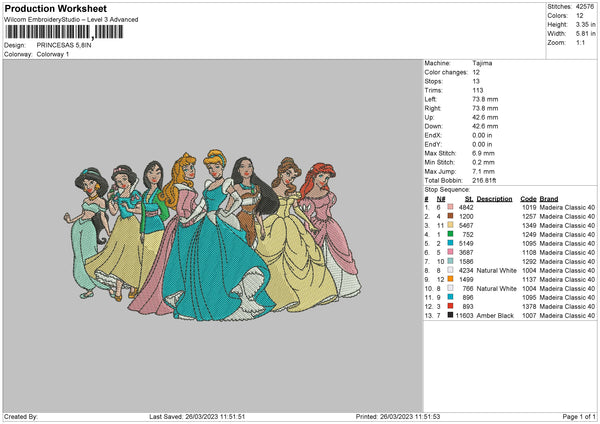Select the teal swatch with 896 stitches
Image resolution: width=600 pixels, height=424 pixels.
[x=450, y=297]
